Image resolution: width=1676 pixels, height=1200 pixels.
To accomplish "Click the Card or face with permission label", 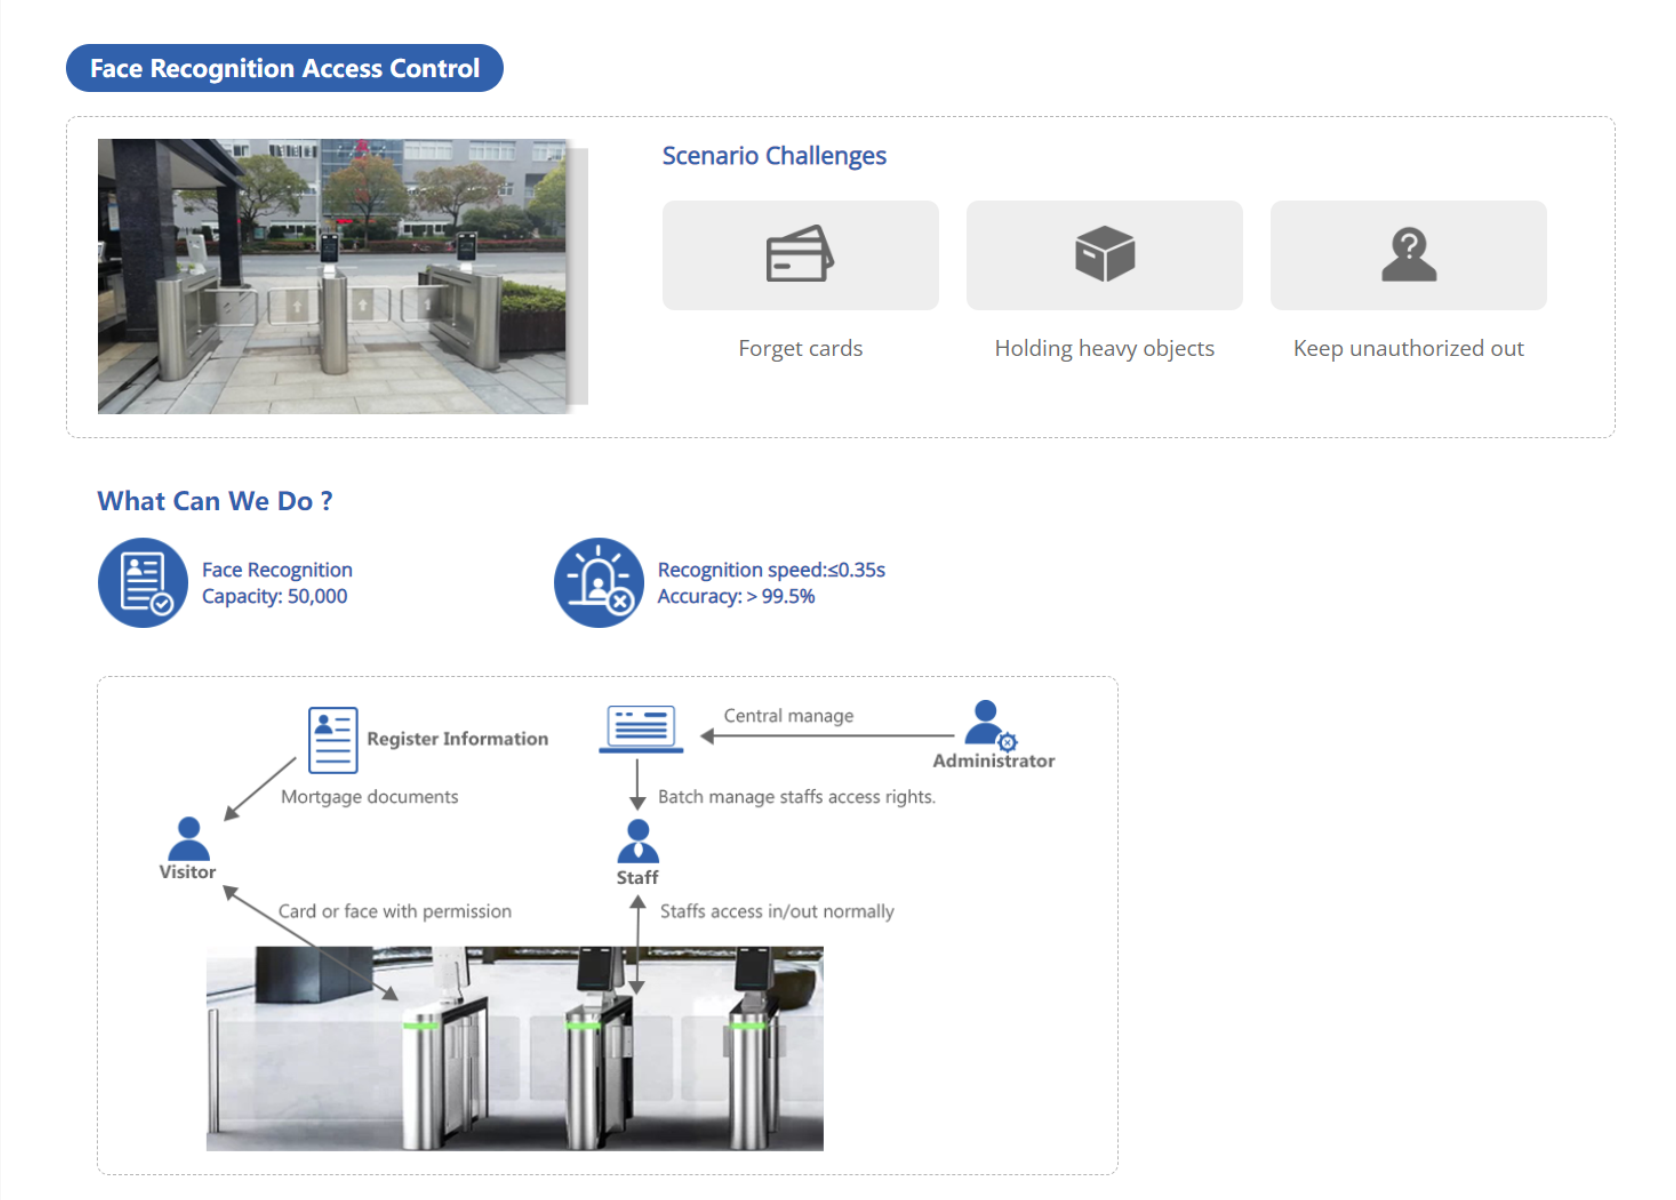I will (x=395, y=911).
